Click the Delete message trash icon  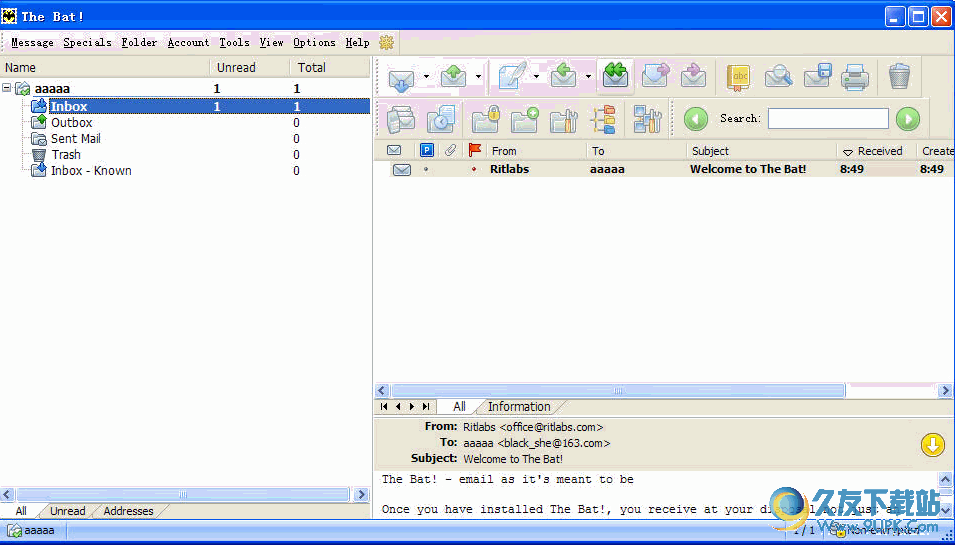click(x=899, y=77)
